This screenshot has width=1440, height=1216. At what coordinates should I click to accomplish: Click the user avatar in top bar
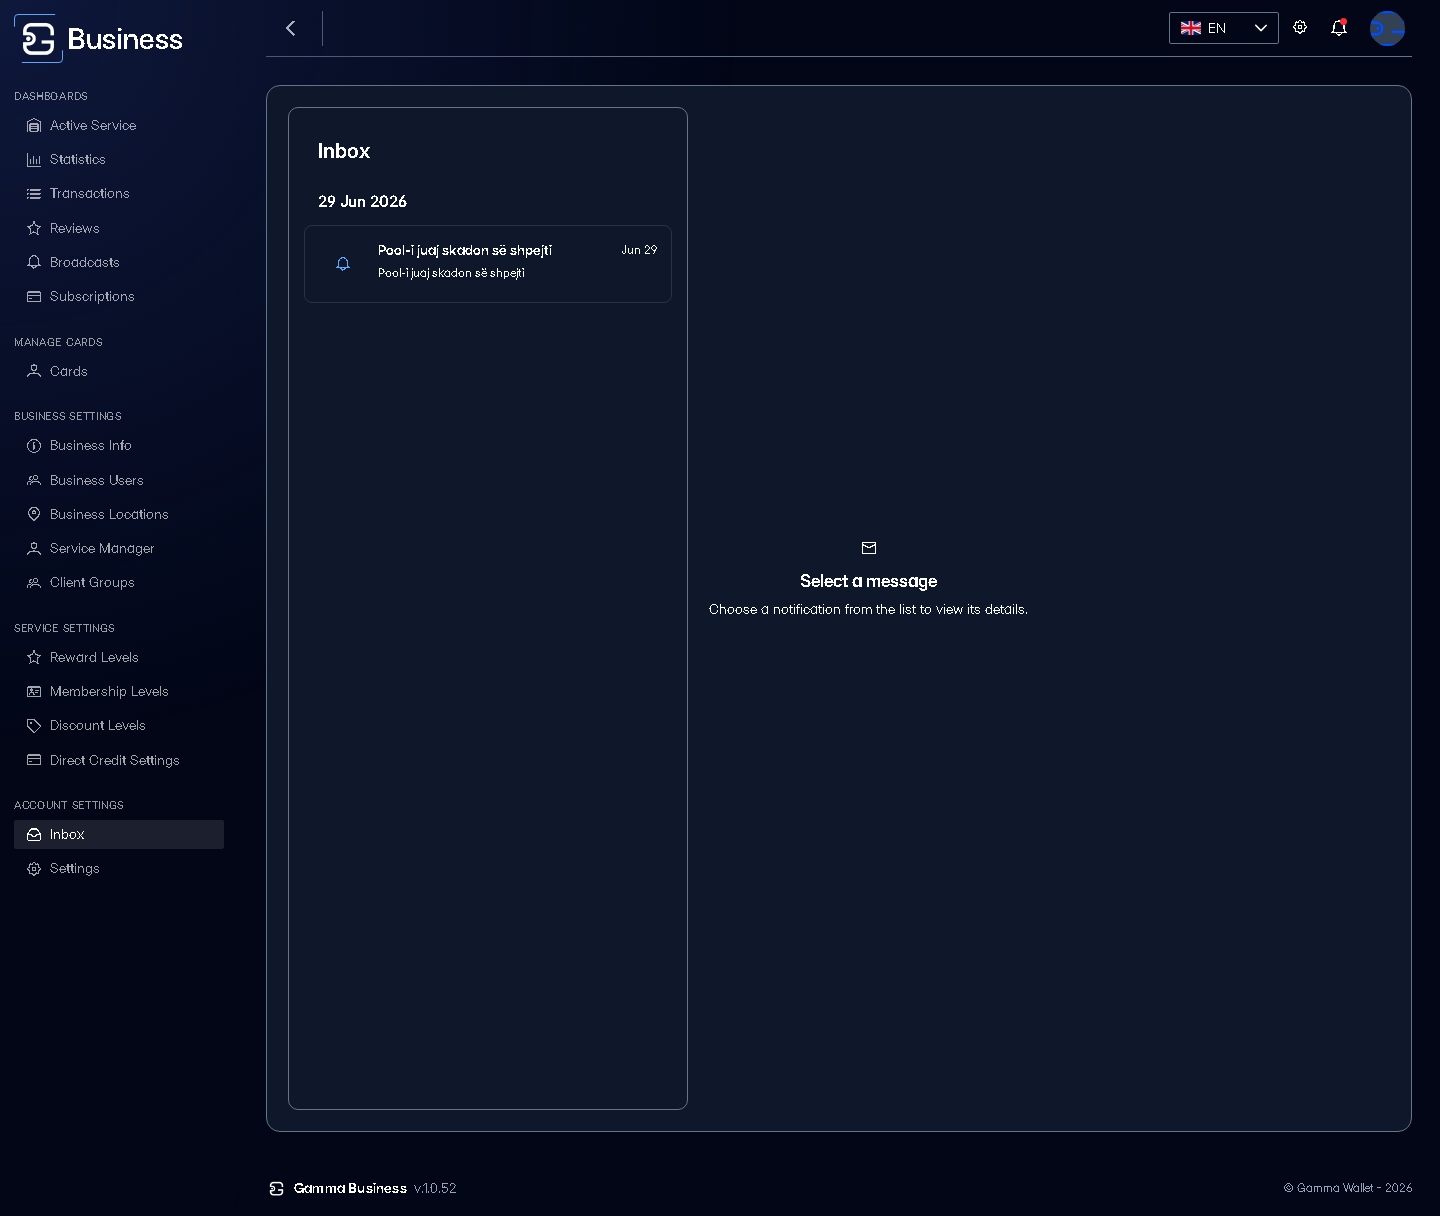(1387, 28)
